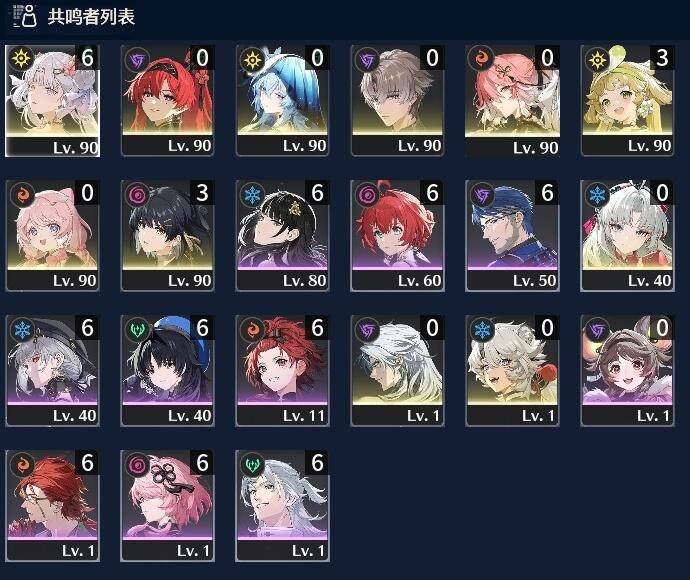Click the ice element icon on the Lv. 80 card

pyautogui.click(x=252, y=194)
